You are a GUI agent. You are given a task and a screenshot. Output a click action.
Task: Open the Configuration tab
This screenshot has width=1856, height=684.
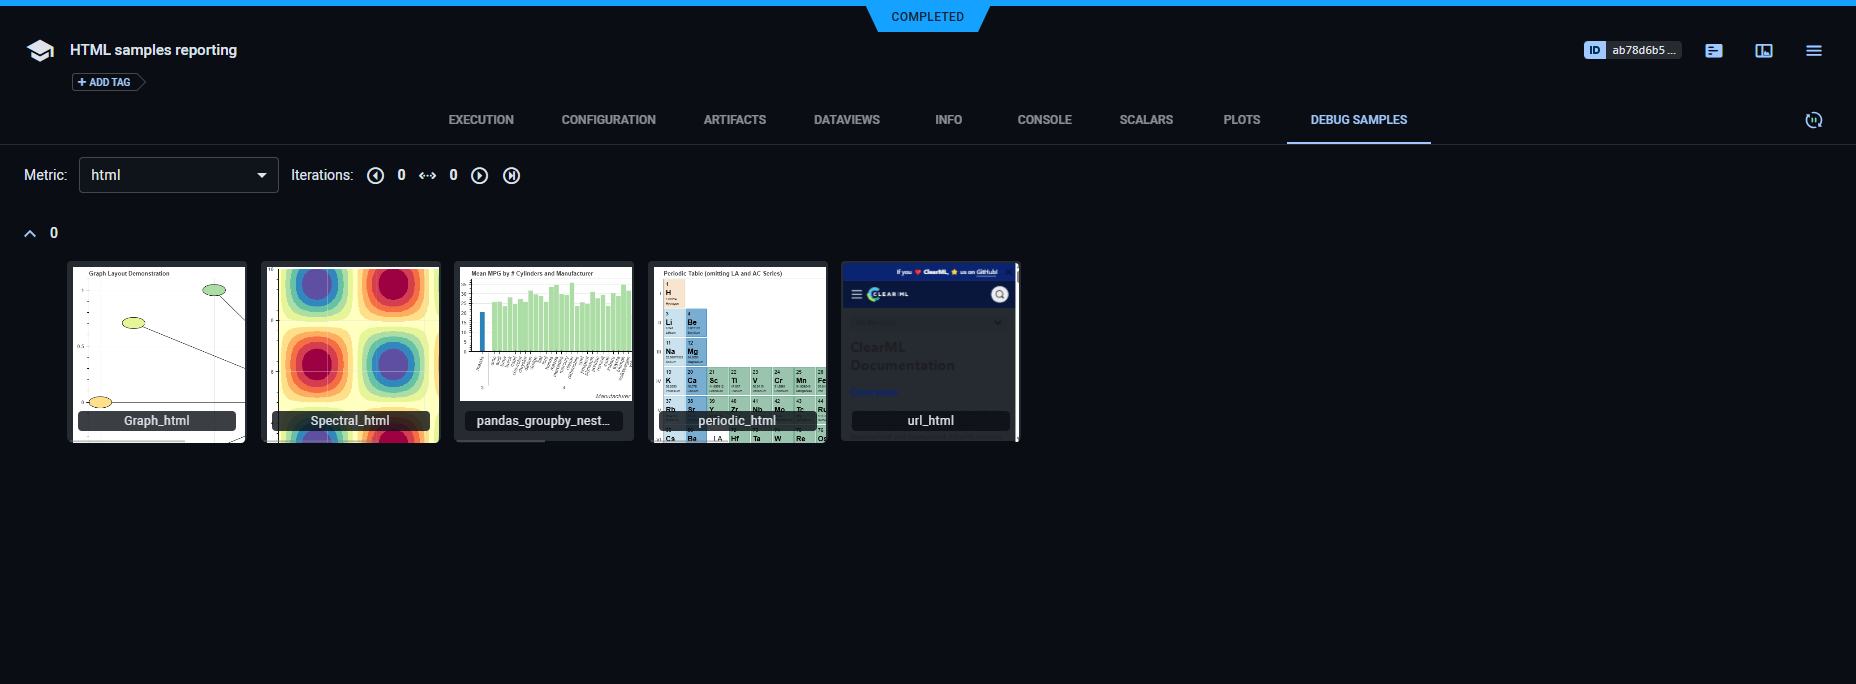coord(608,120)
